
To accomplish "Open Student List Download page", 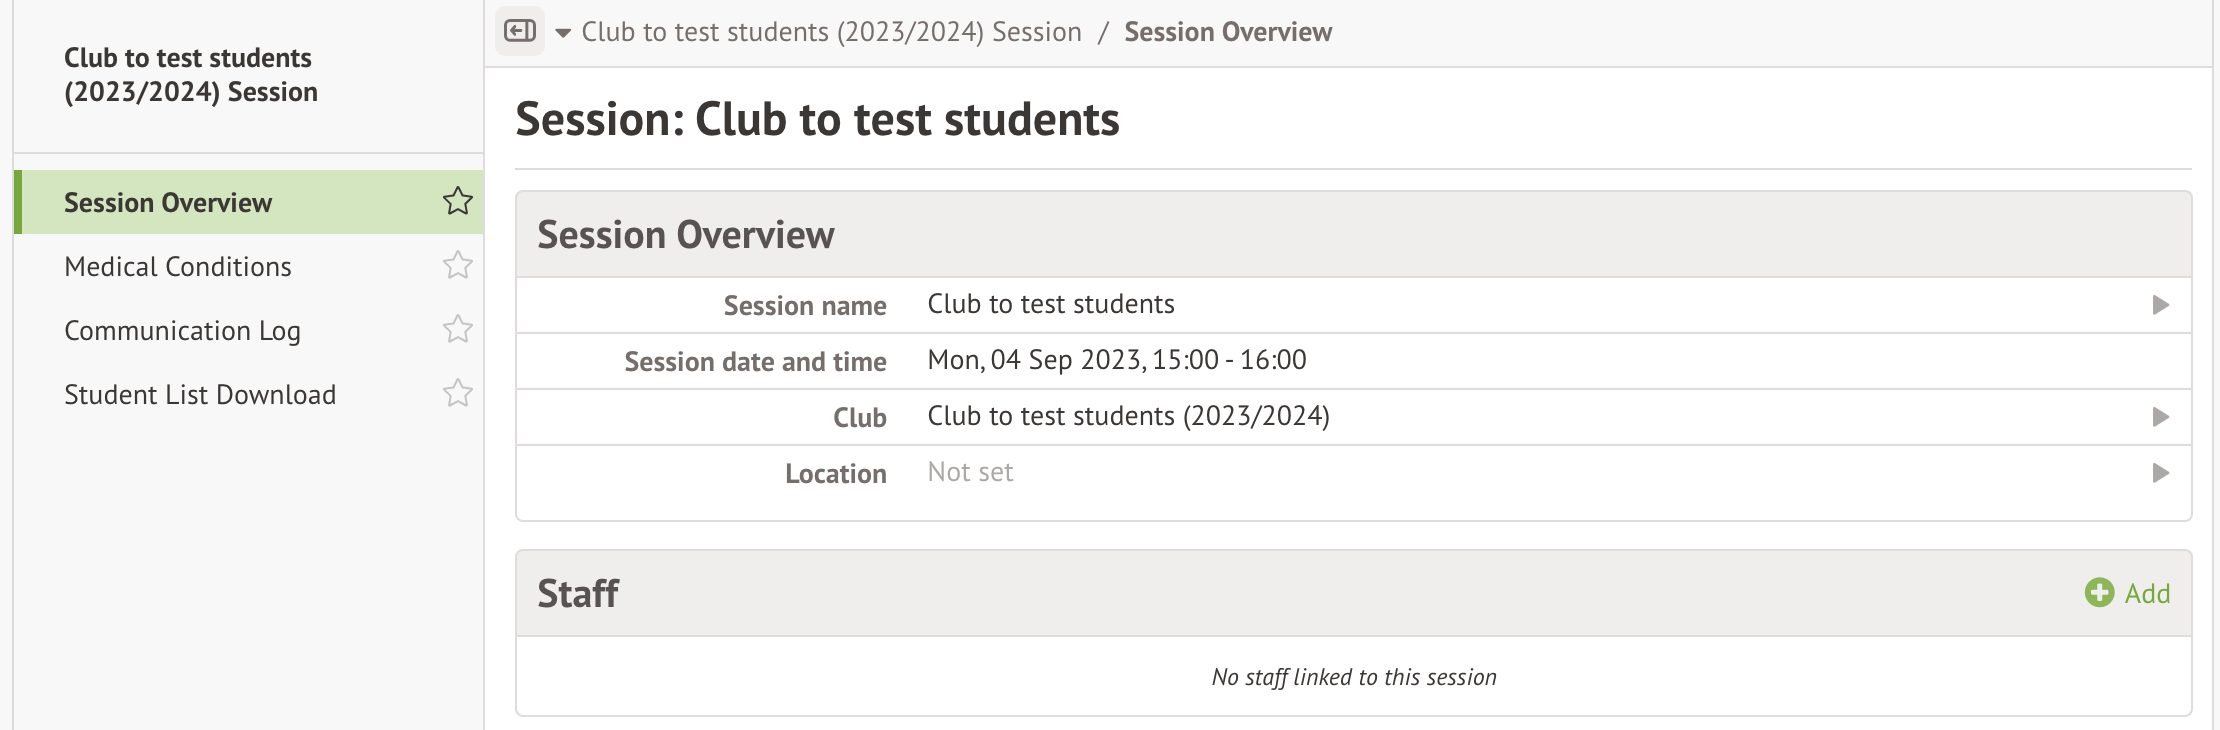I will click(200, 395).
